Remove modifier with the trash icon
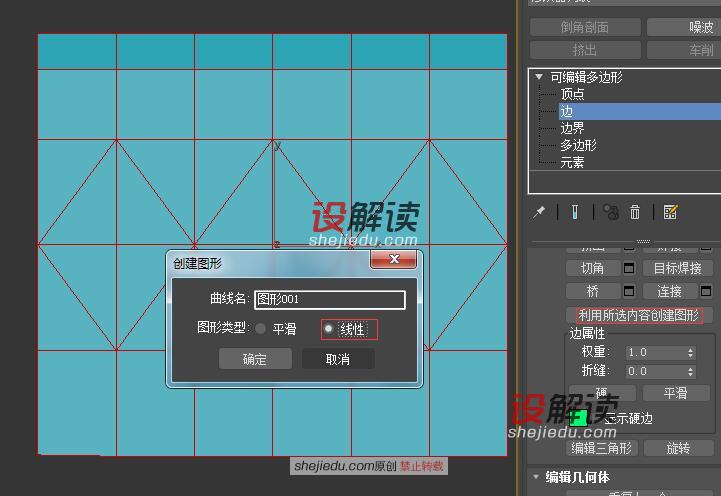Viewport: 721px width, 496px height. (x=635, y=212)
